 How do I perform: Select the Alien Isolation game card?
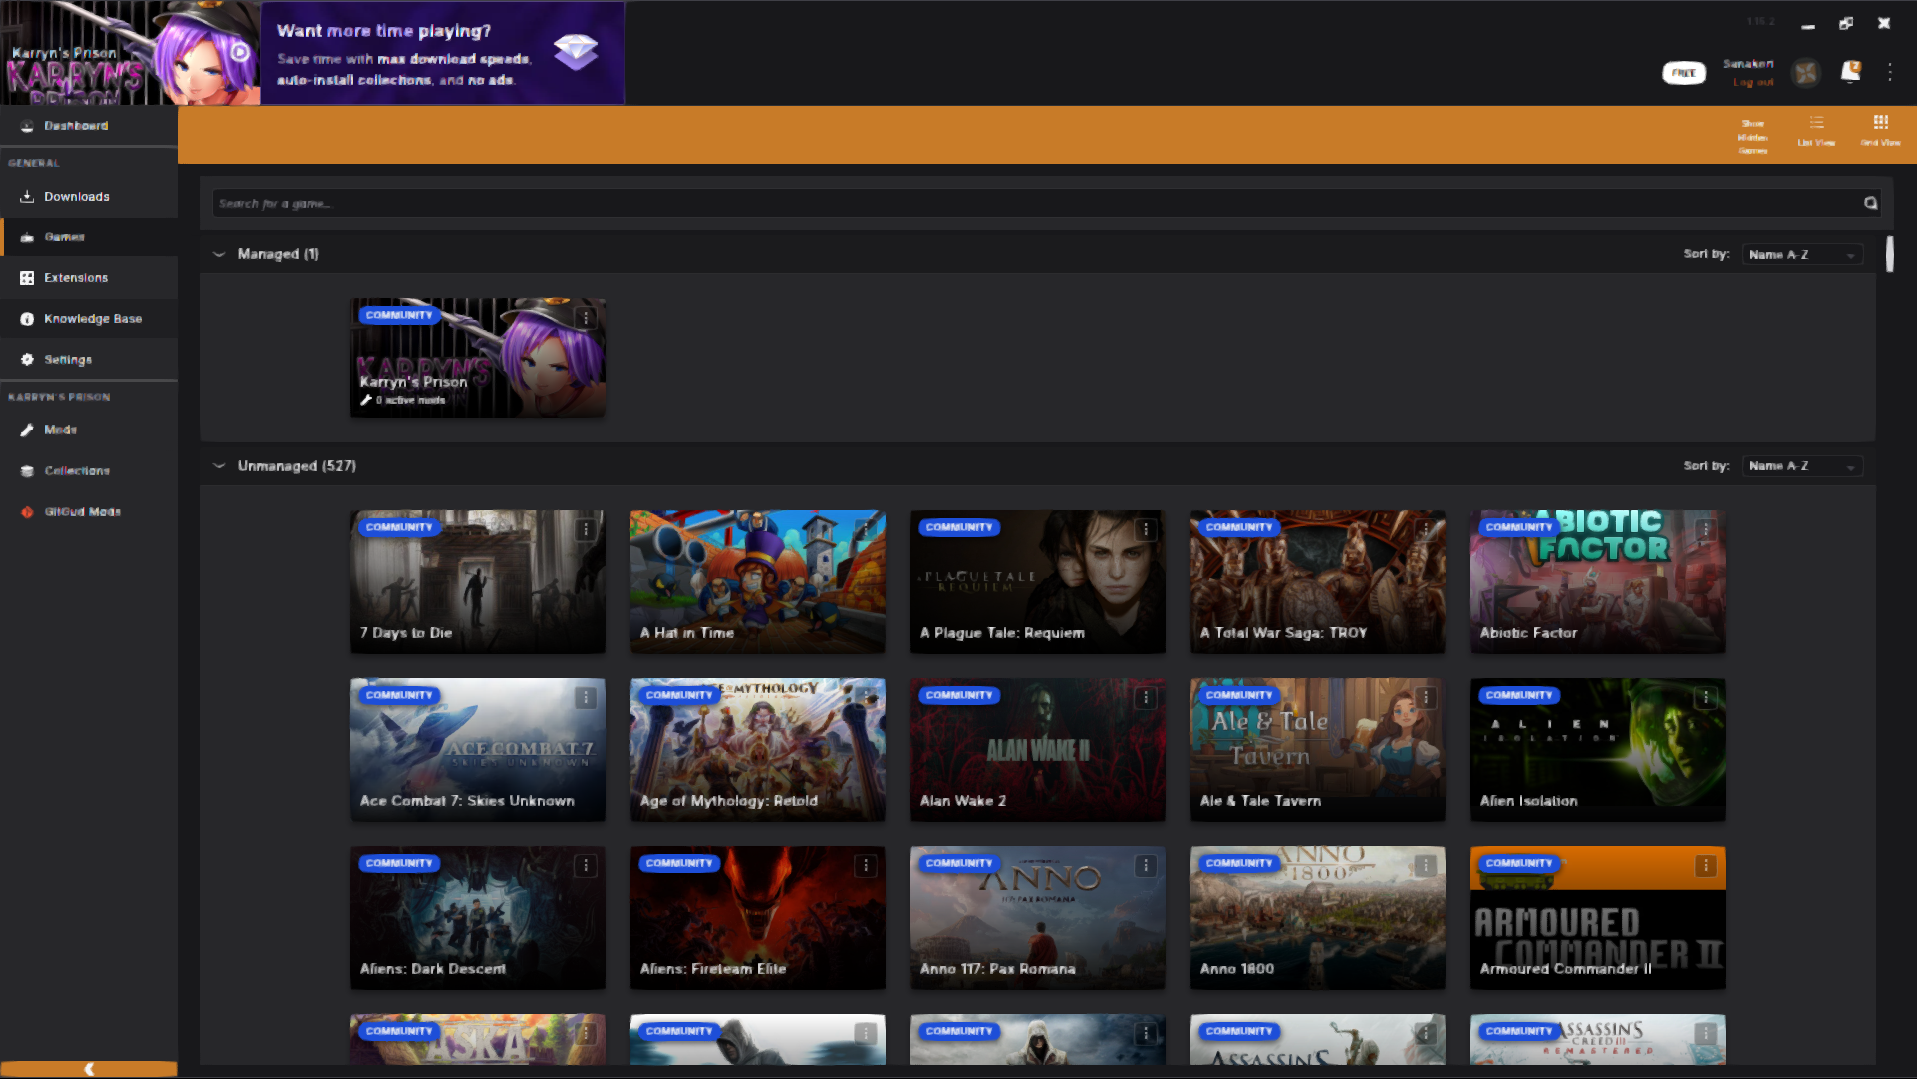click(1598, 750)
